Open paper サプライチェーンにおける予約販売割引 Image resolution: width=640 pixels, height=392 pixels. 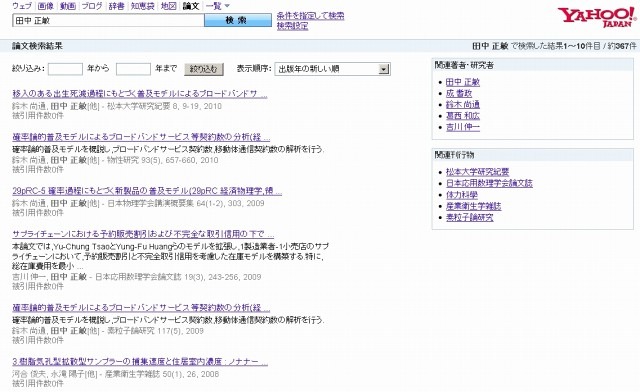[143, 234]
